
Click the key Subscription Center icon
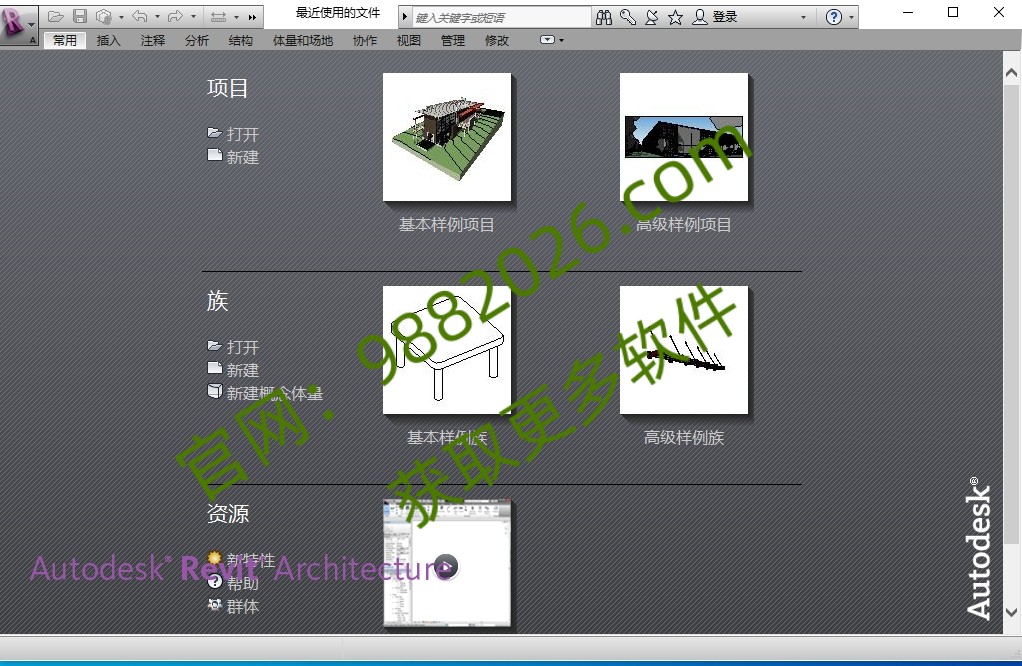click(x=628, y=18)
